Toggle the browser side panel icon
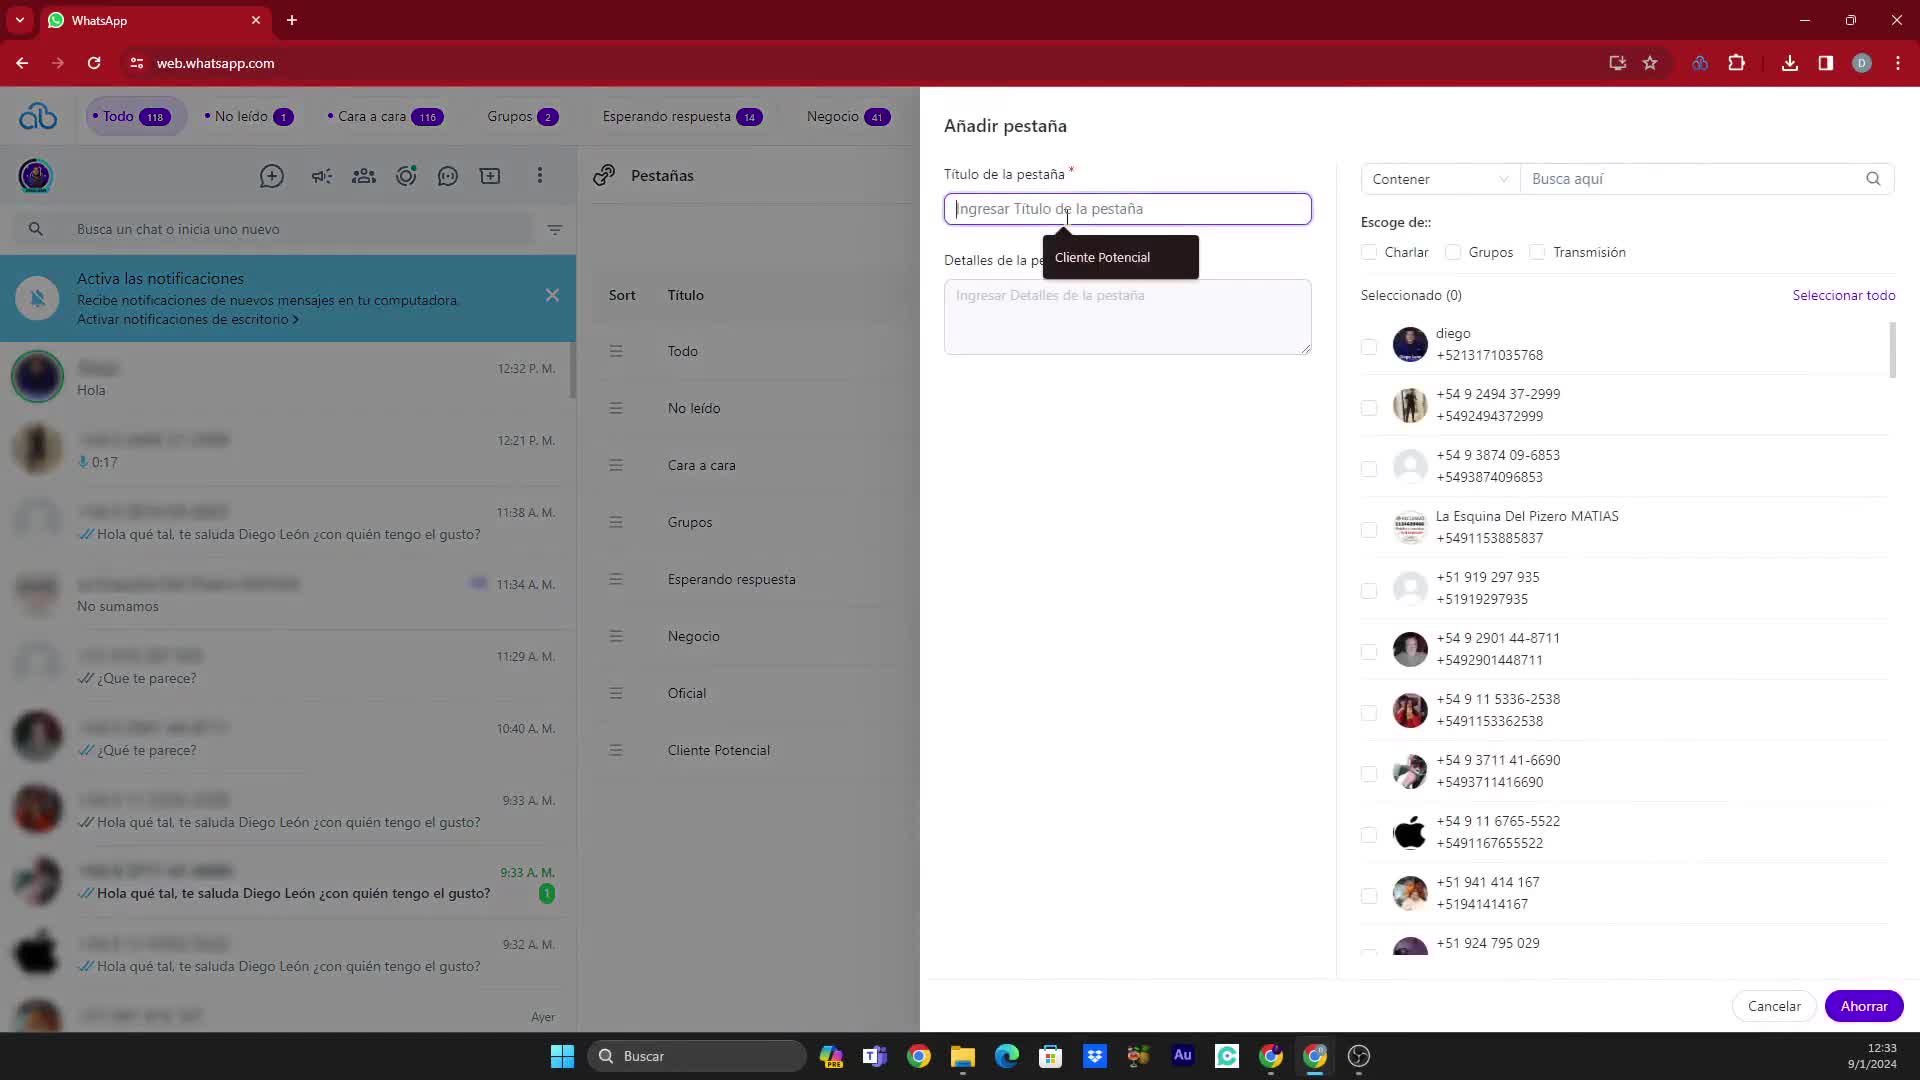The image size is (1920, 1080). pyautogui.click(x=1826, y=63)
